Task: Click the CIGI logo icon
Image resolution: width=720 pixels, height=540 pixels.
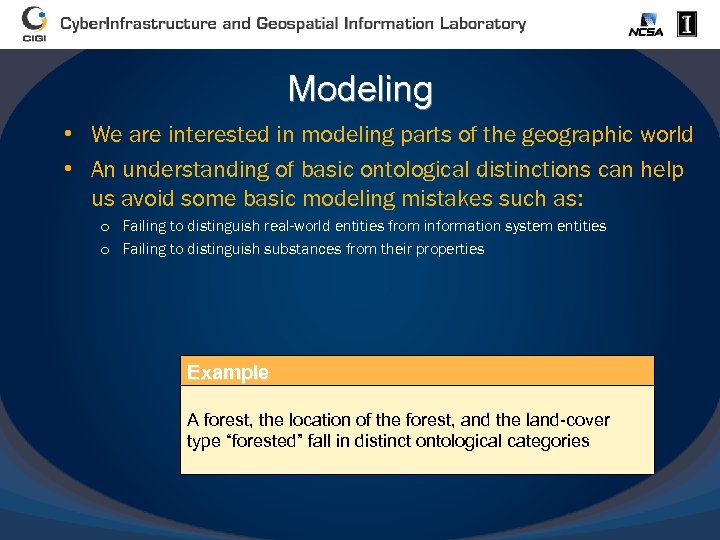Action: 34,24
